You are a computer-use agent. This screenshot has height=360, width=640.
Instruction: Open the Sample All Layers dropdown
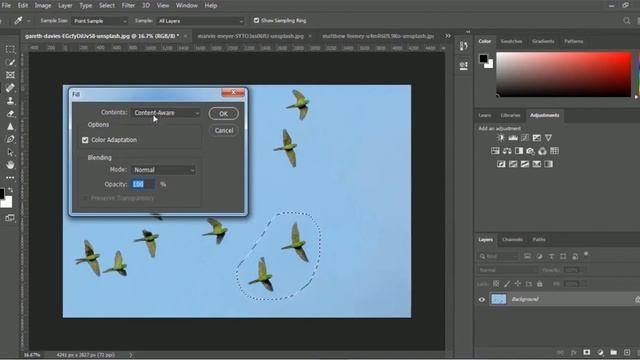point(201,21)
